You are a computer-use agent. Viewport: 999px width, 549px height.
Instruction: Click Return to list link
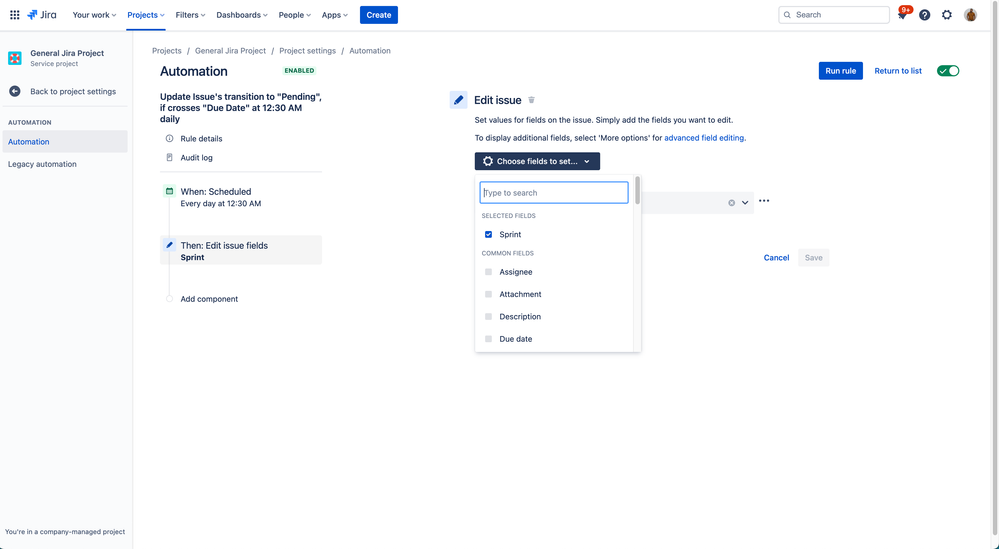898,71
